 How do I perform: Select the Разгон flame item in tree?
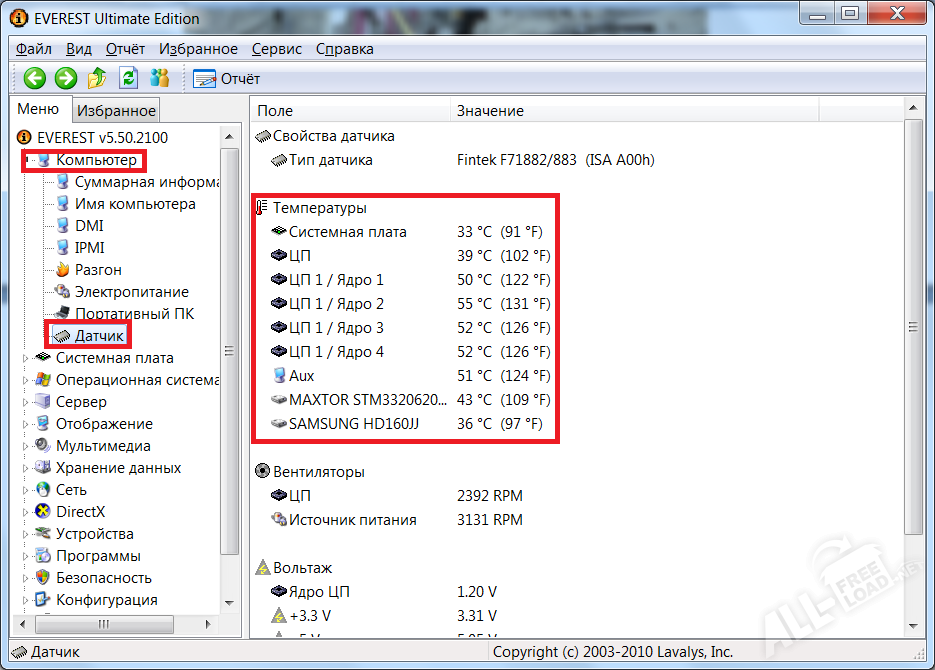pyautogui.click(x=98, y=270)
